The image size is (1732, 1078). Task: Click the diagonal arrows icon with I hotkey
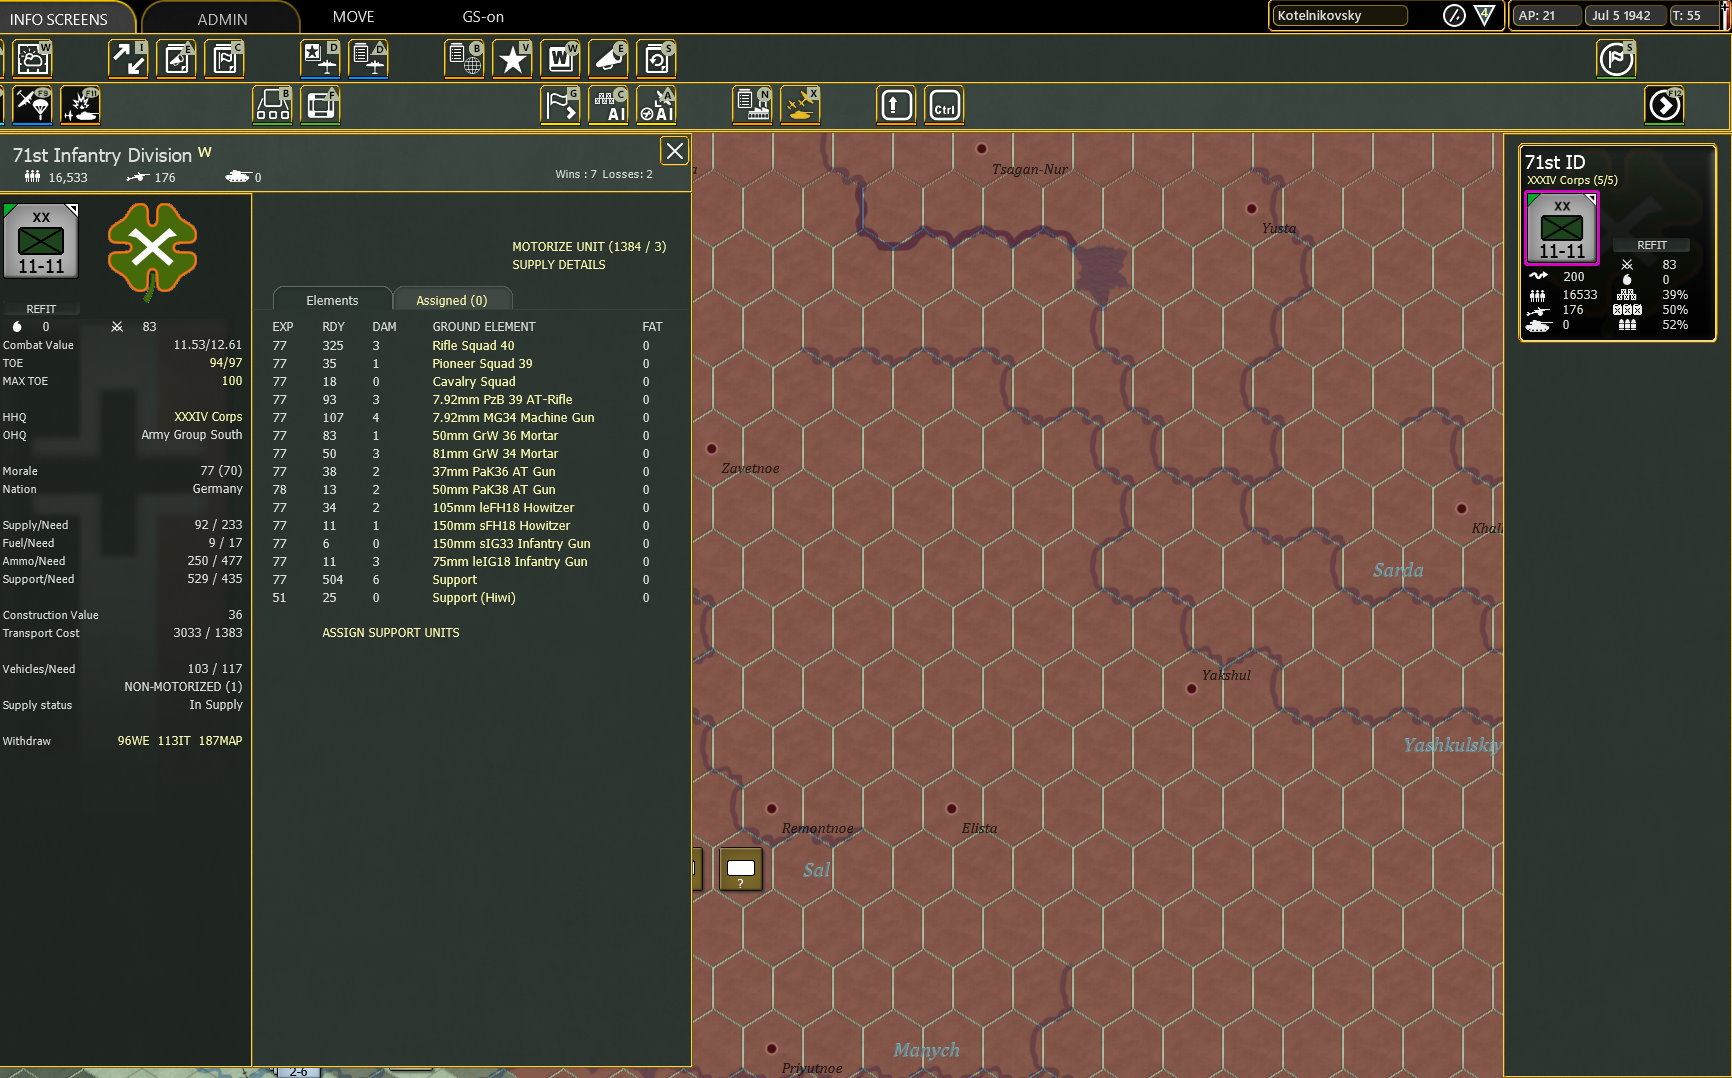click(128, 59)
